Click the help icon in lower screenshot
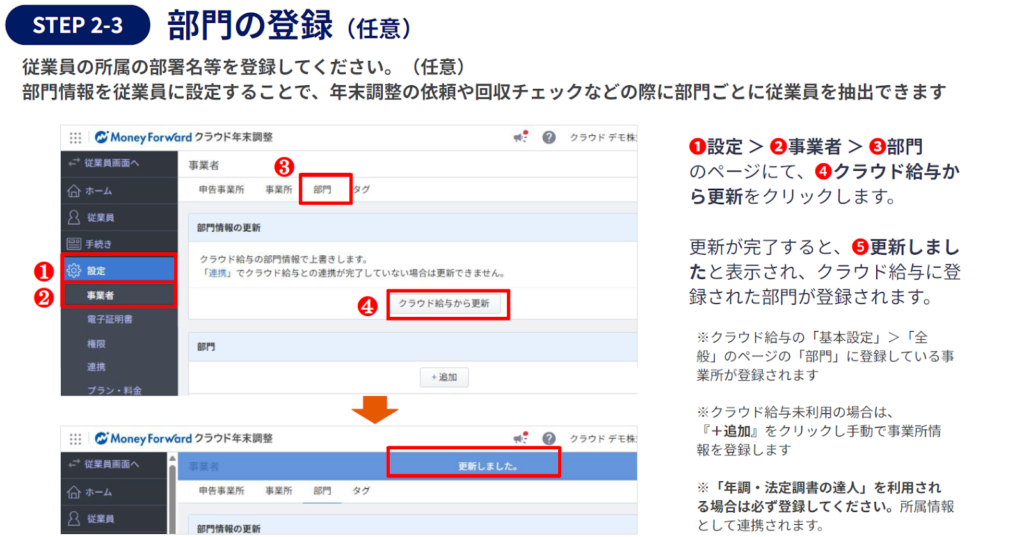The width and height of the screenshot is (1024, 537). click(x=549, y=438)
